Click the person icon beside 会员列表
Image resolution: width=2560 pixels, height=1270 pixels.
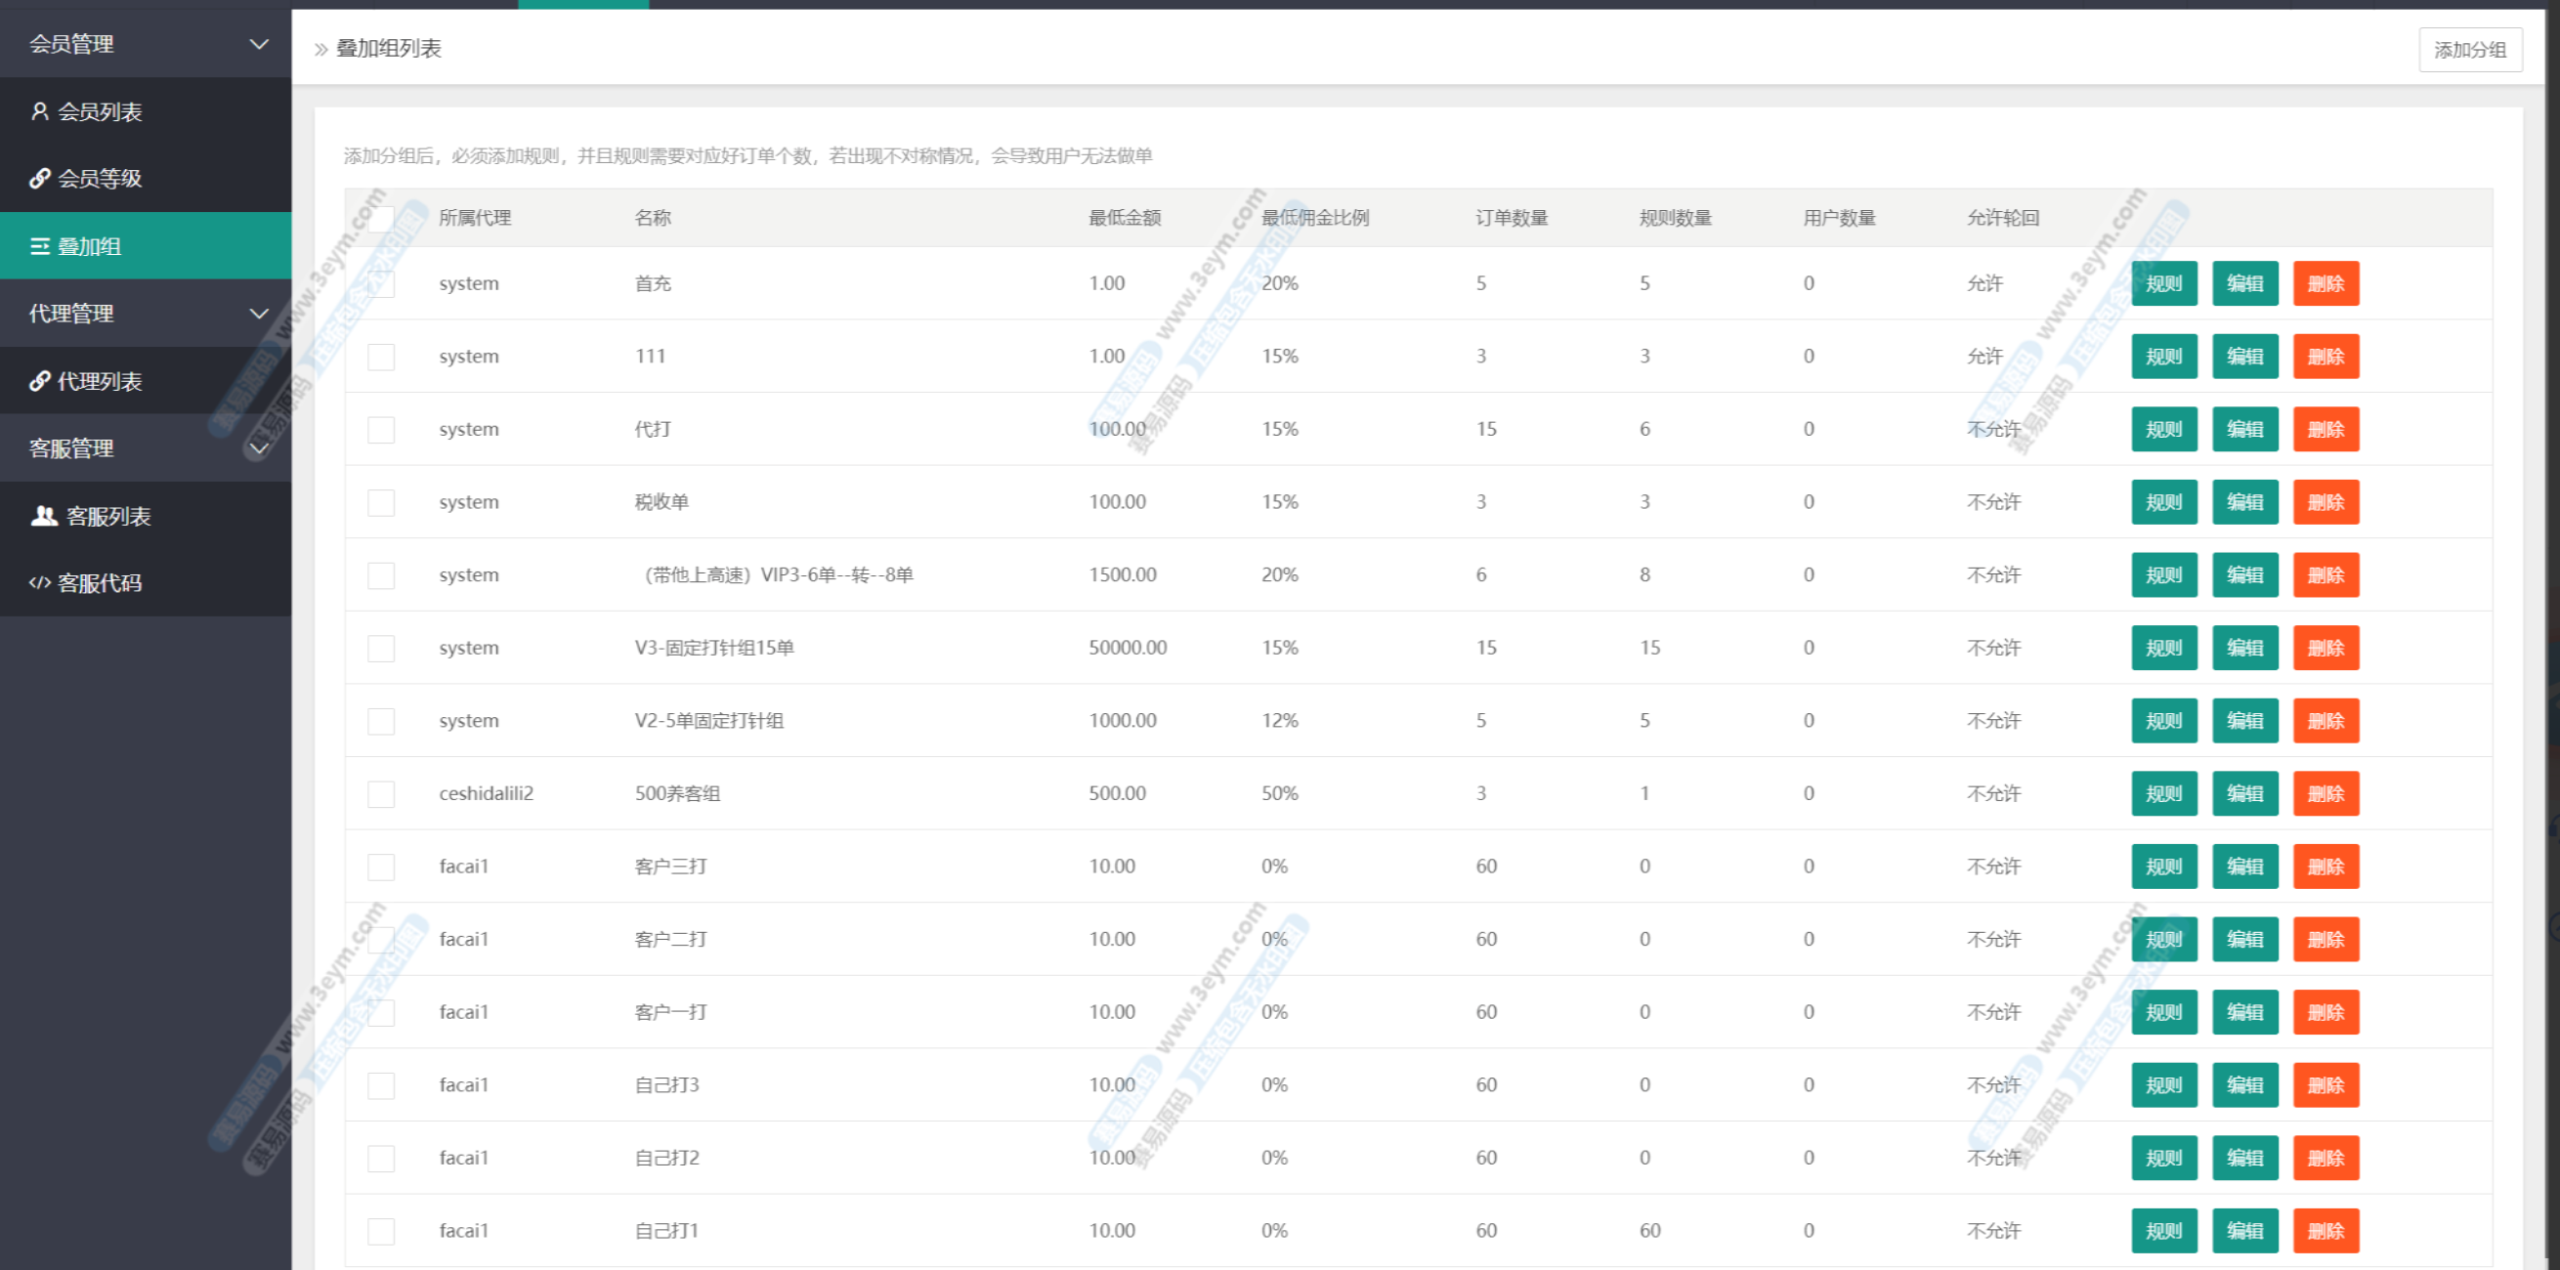[40, 111]
